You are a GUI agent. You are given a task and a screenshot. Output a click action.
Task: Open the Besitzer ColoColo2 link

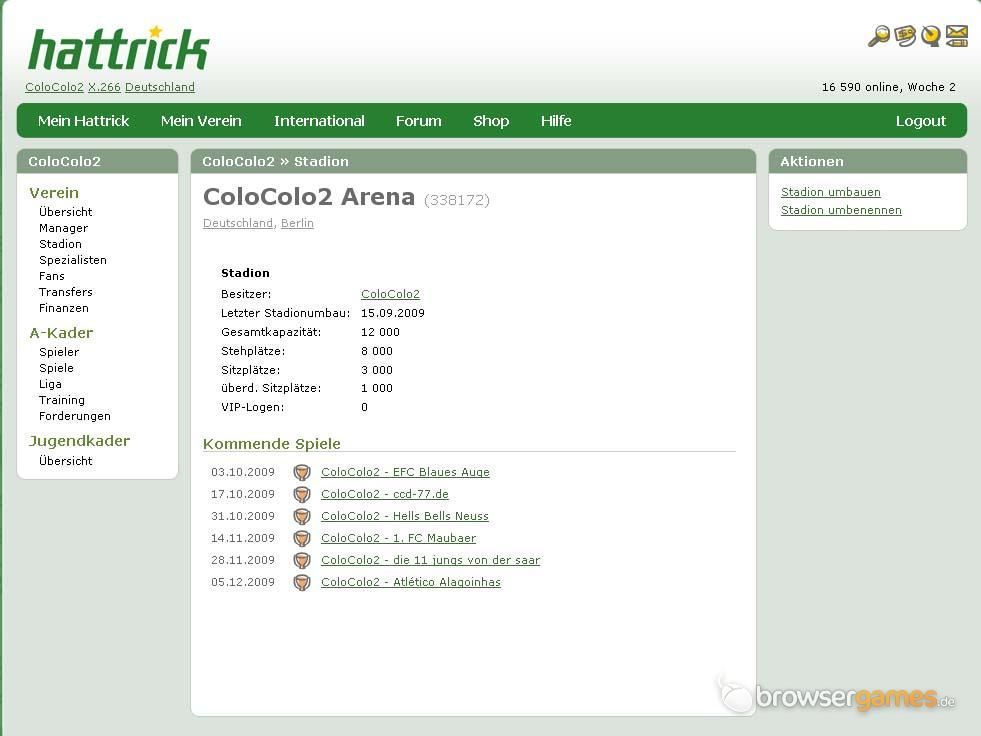(x=390, y=294)
